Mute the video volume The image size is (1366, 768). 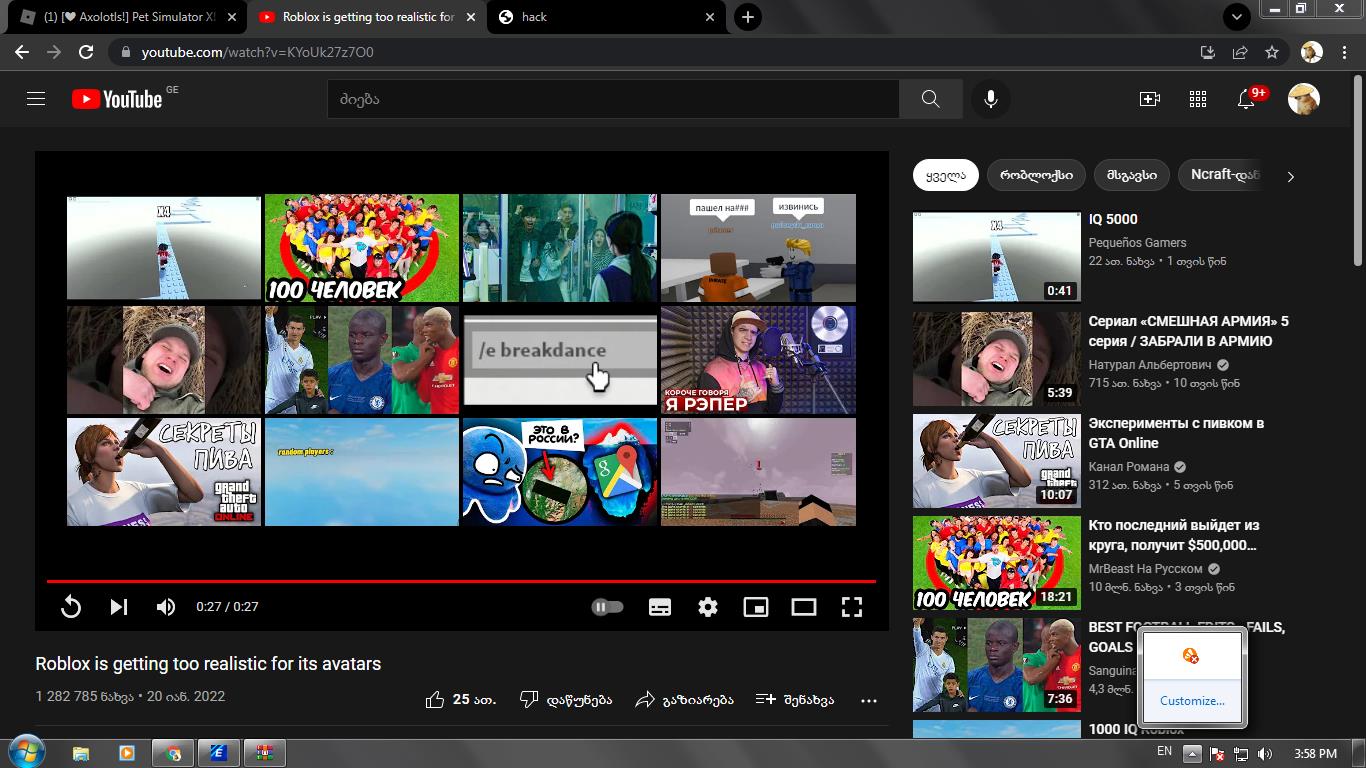[166, 607]
